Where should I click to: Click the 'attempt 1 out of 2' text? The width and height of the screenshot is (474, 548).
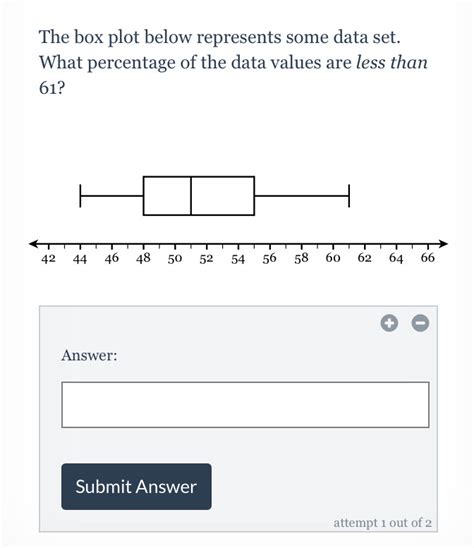pos(382,523)
